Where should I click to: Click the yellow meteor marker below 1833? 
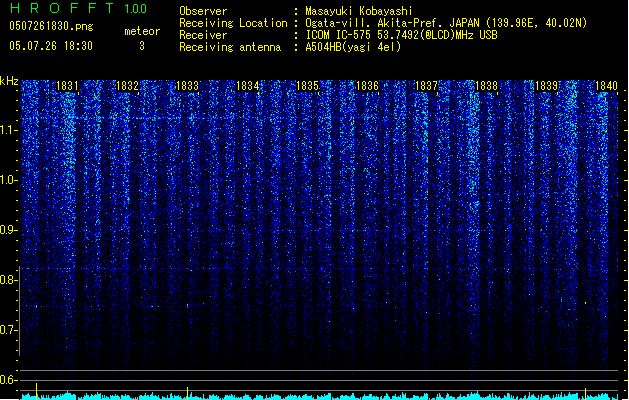(x=187, y=393)
